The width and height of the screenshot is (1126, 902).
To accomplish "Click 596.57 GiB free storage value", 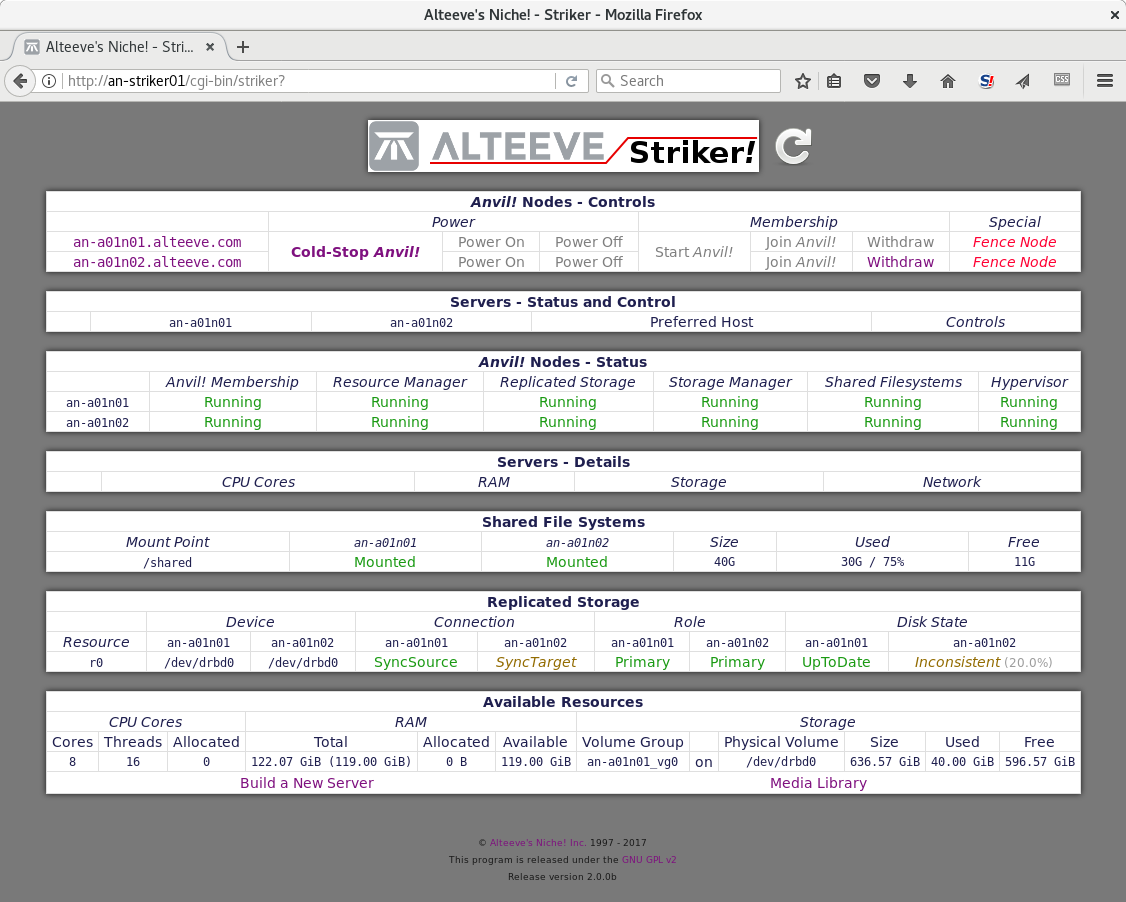I will [x=1040, y=762].
